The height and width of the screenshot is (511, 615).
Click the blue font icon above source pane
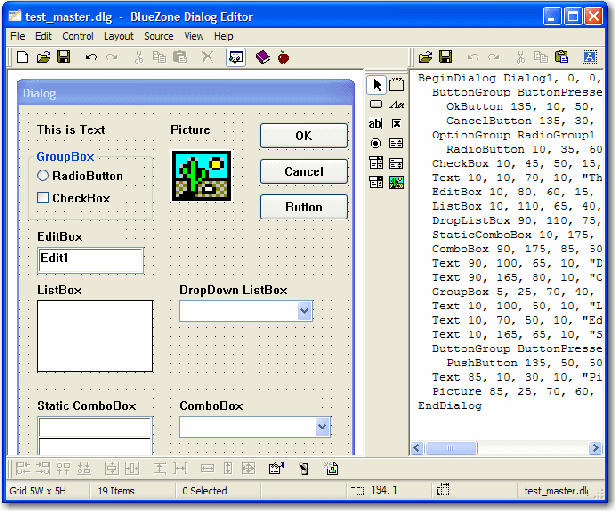click(590, 57)
